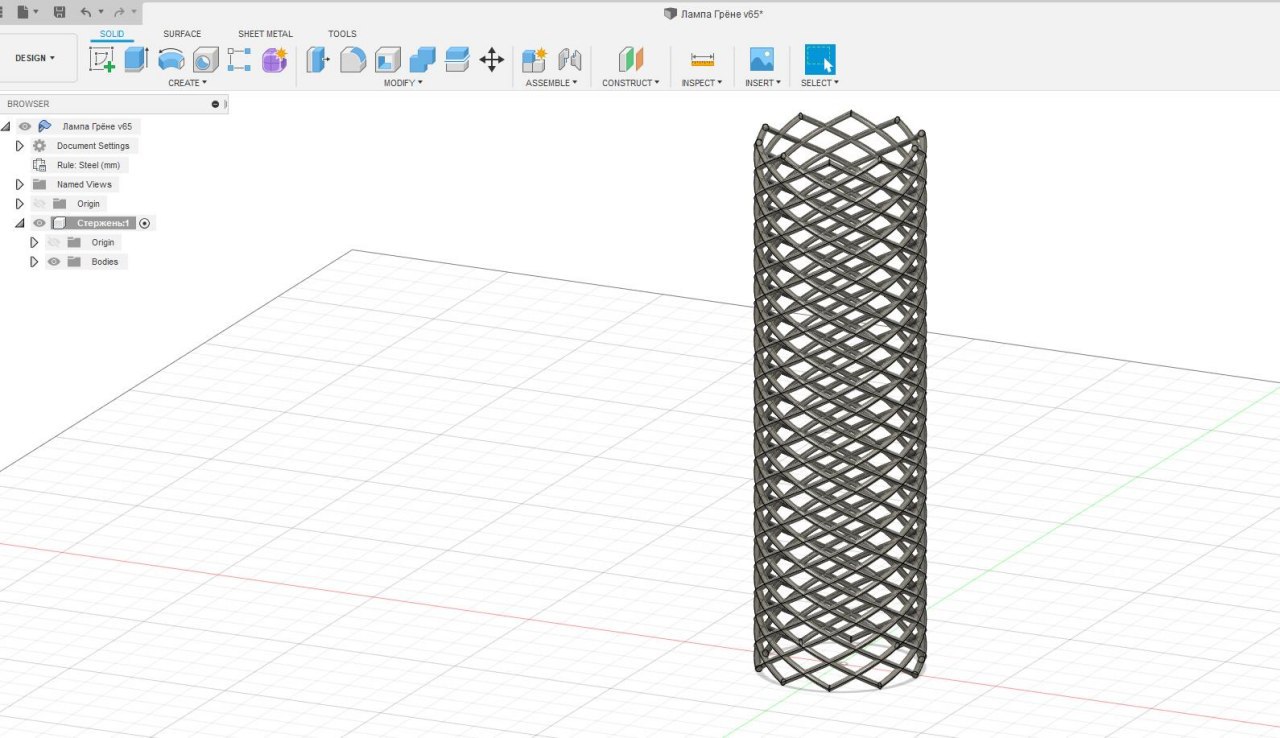Select the Extrude tool

click(136, 59)
